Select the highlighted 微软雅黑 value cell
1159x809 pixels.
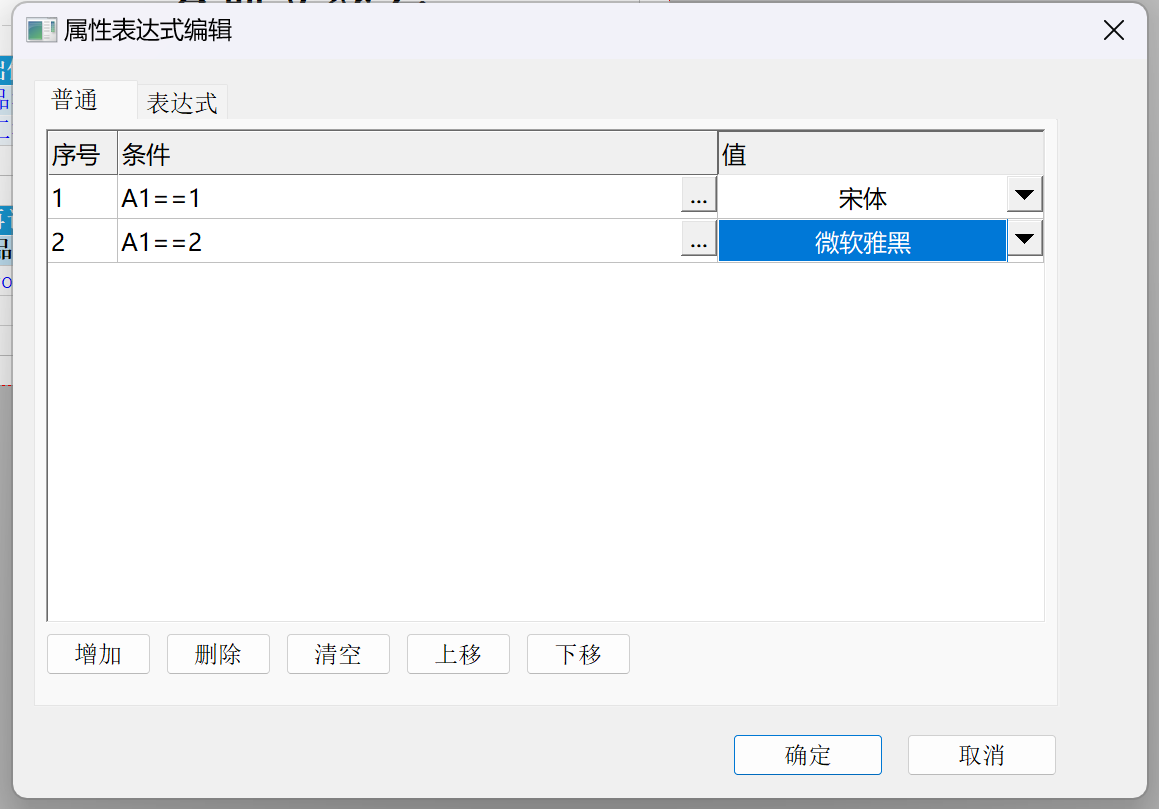862,242
